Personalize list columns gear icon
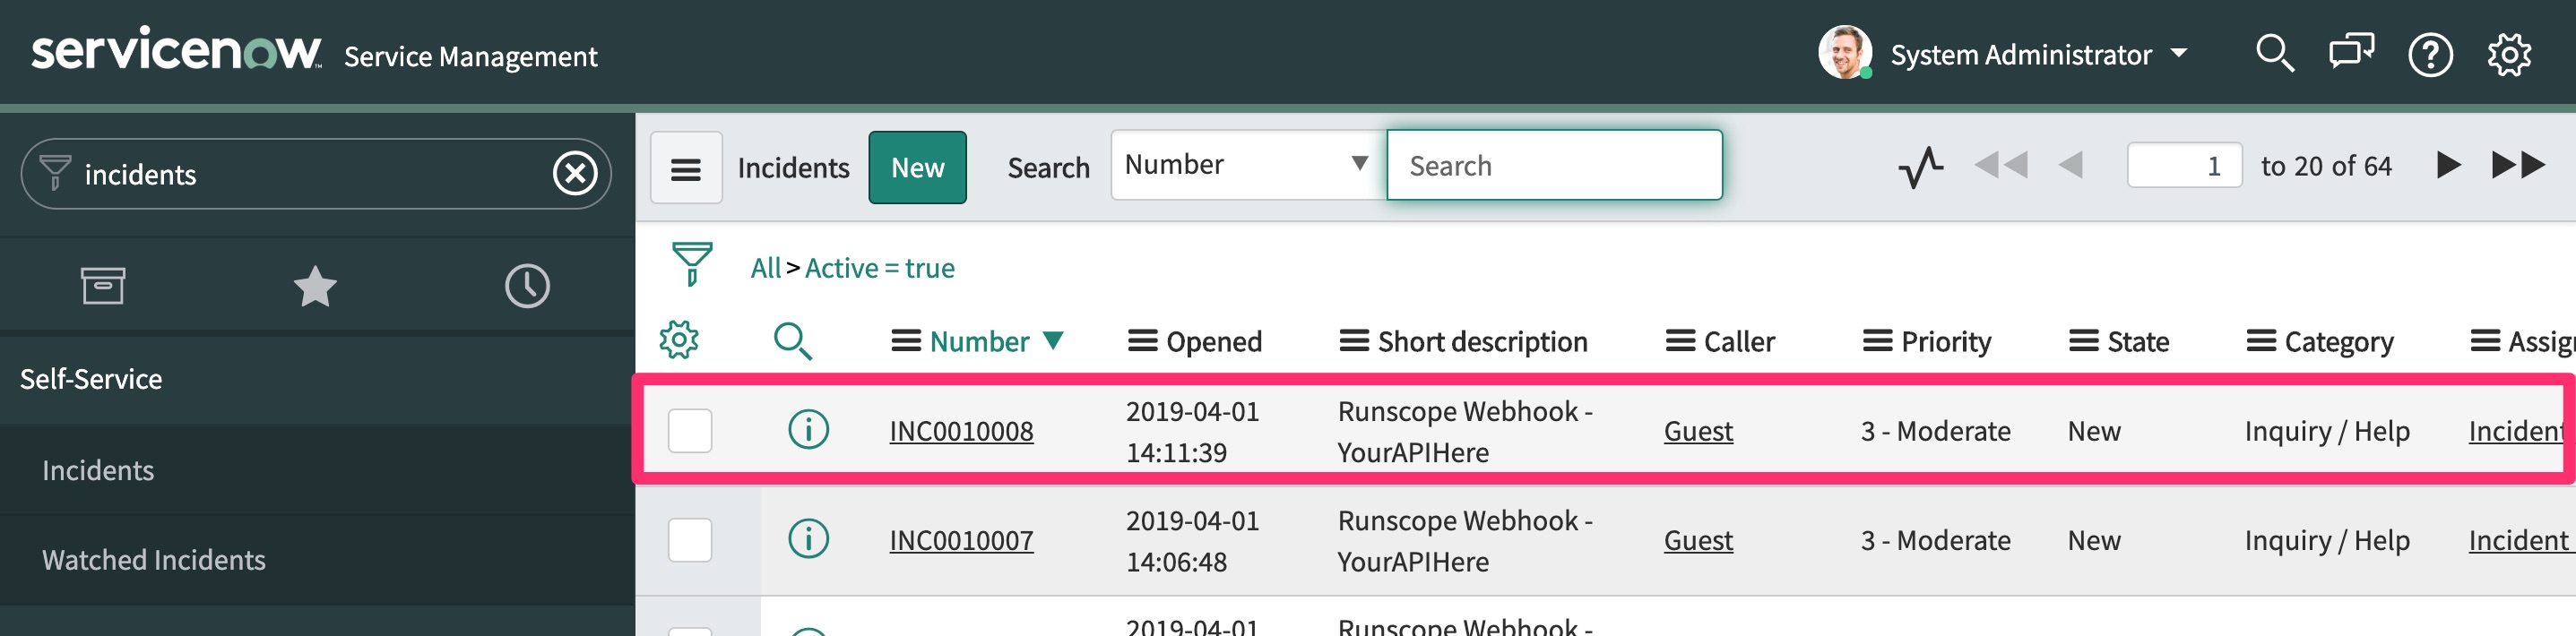The width and height of the screenshot is (2576, 636). (x=679, y=340)
